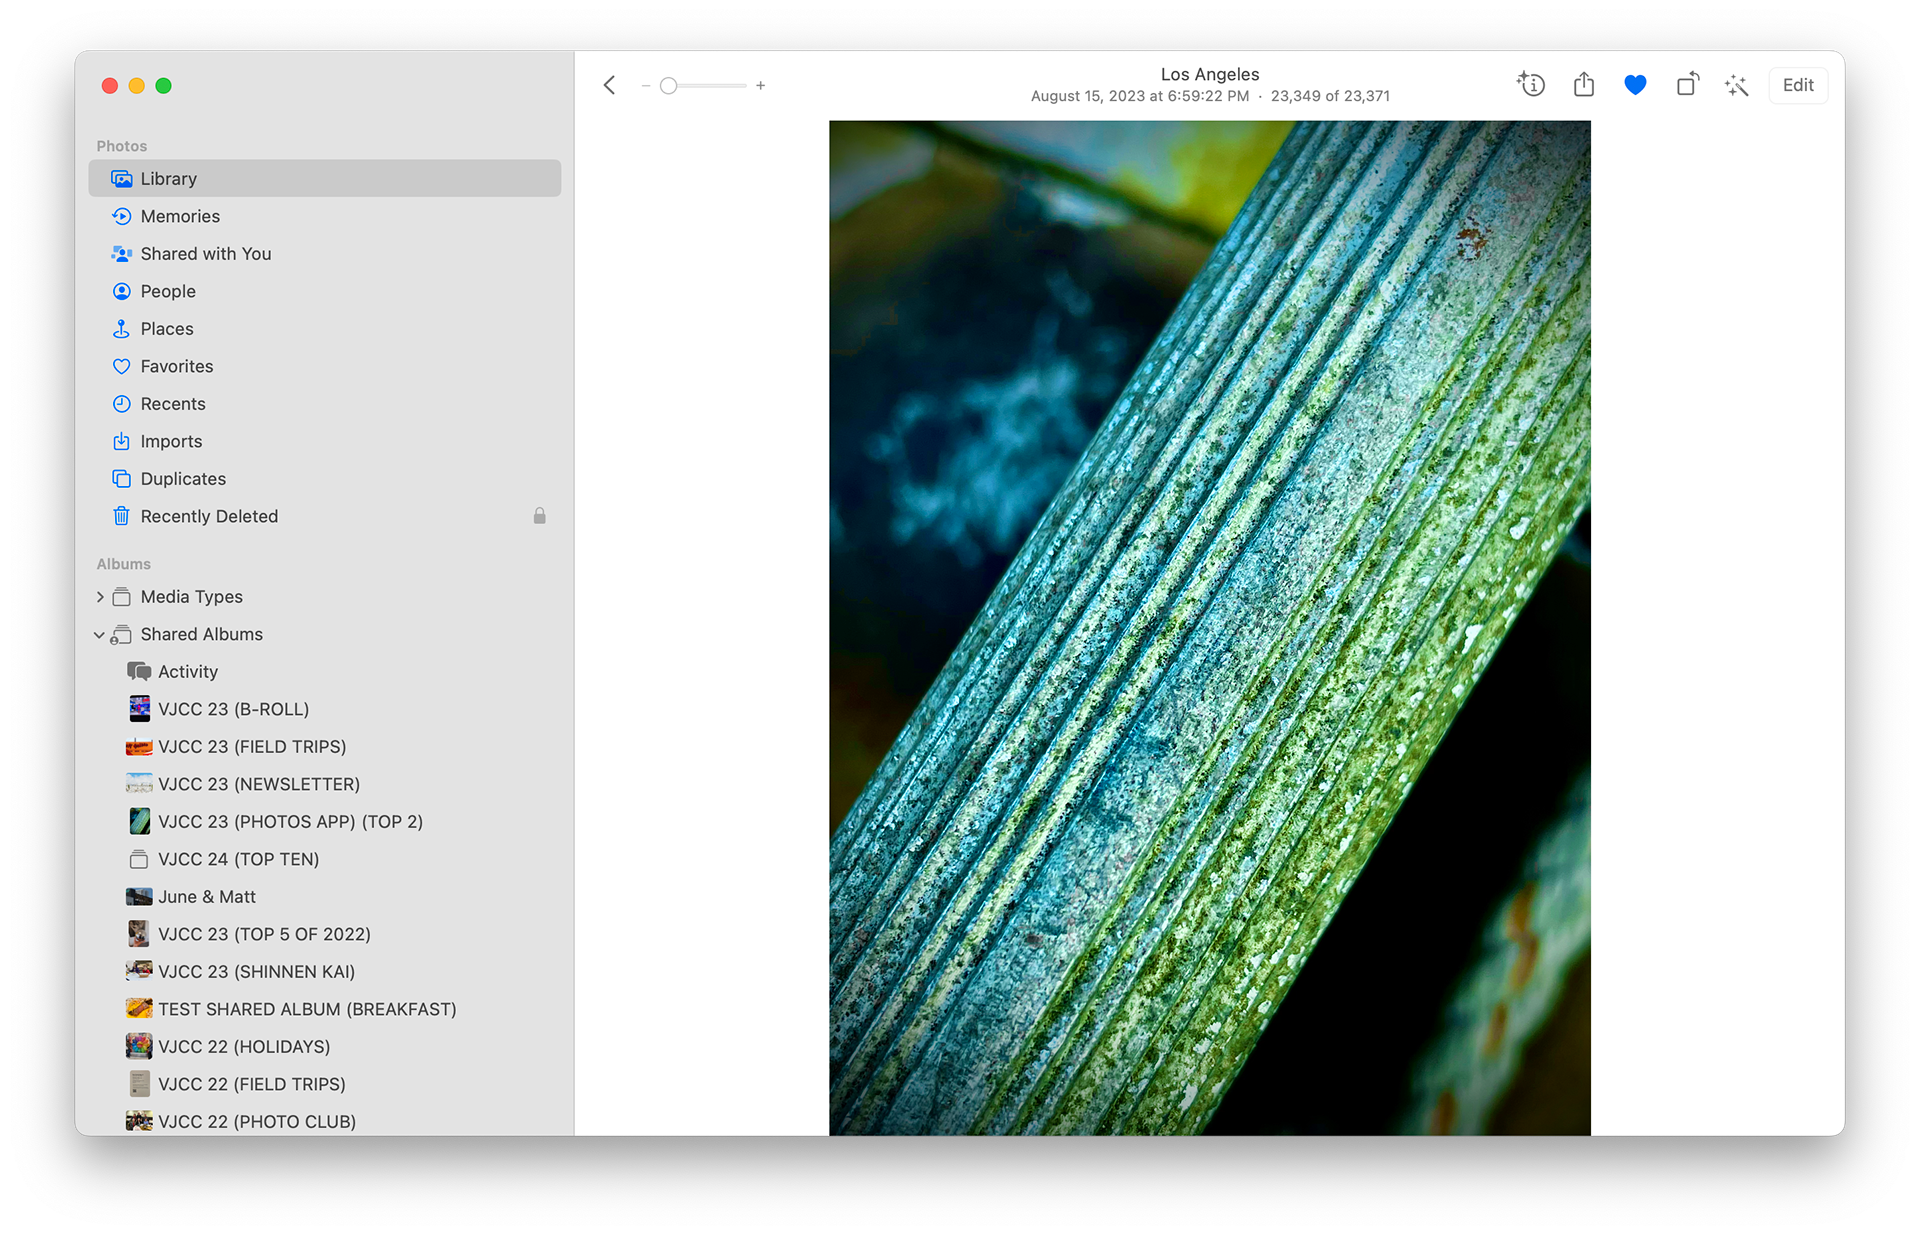The image size is (1920, 1235).
Task: Click the green full-screen window button
Action: (164, 86)
